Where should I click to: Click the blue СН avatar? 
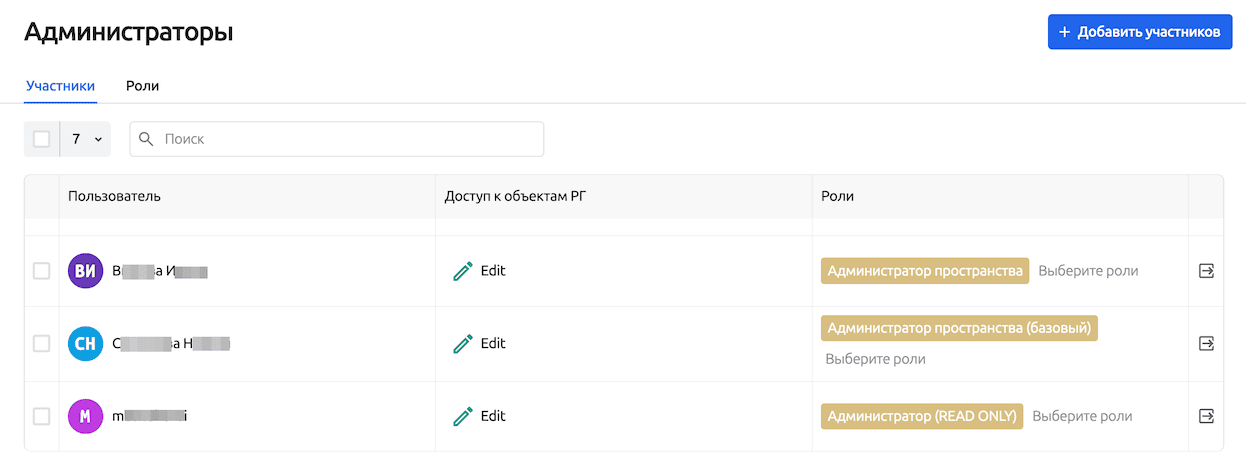point(85,344)
